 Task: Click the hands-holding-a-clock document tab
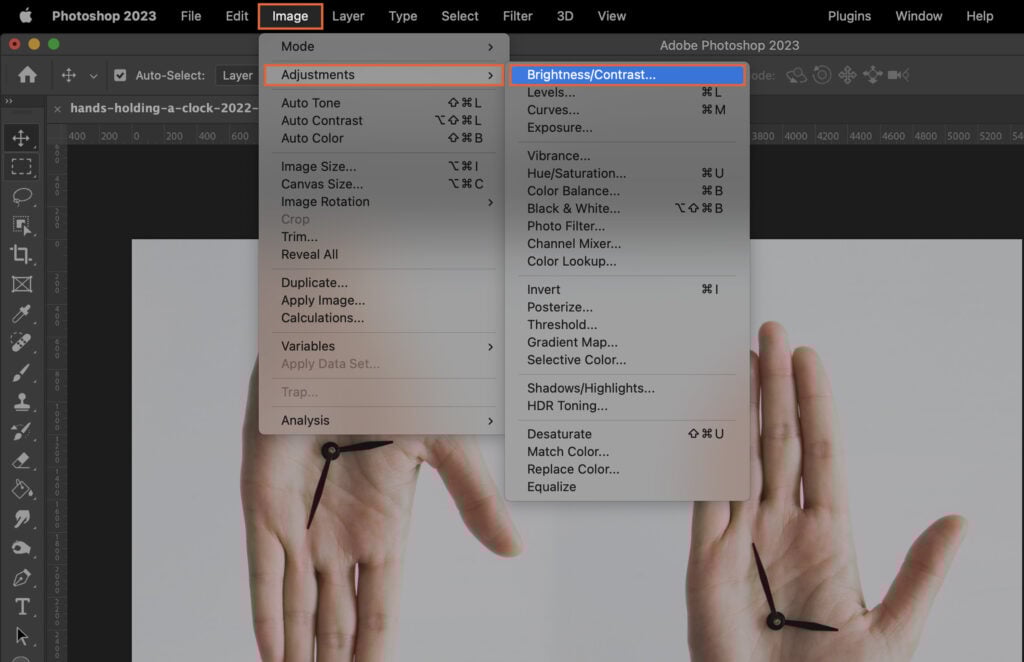160,107
